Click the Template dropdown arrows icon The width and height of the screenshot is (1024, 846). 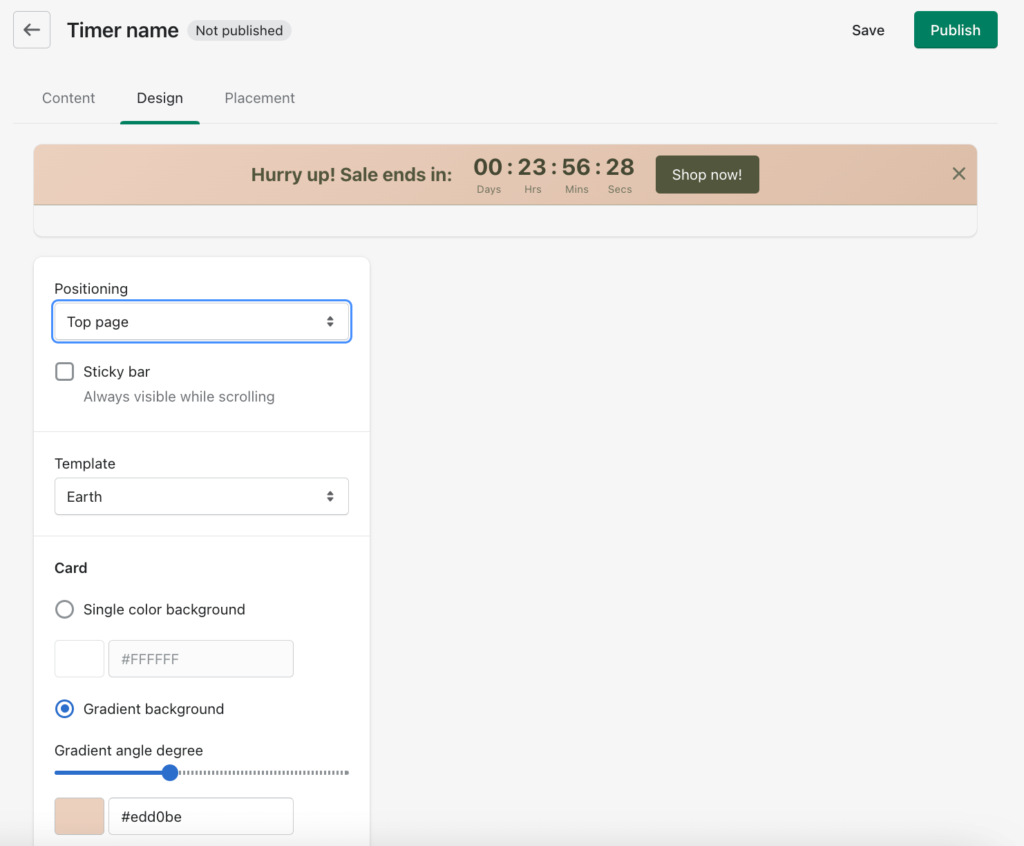330,497
